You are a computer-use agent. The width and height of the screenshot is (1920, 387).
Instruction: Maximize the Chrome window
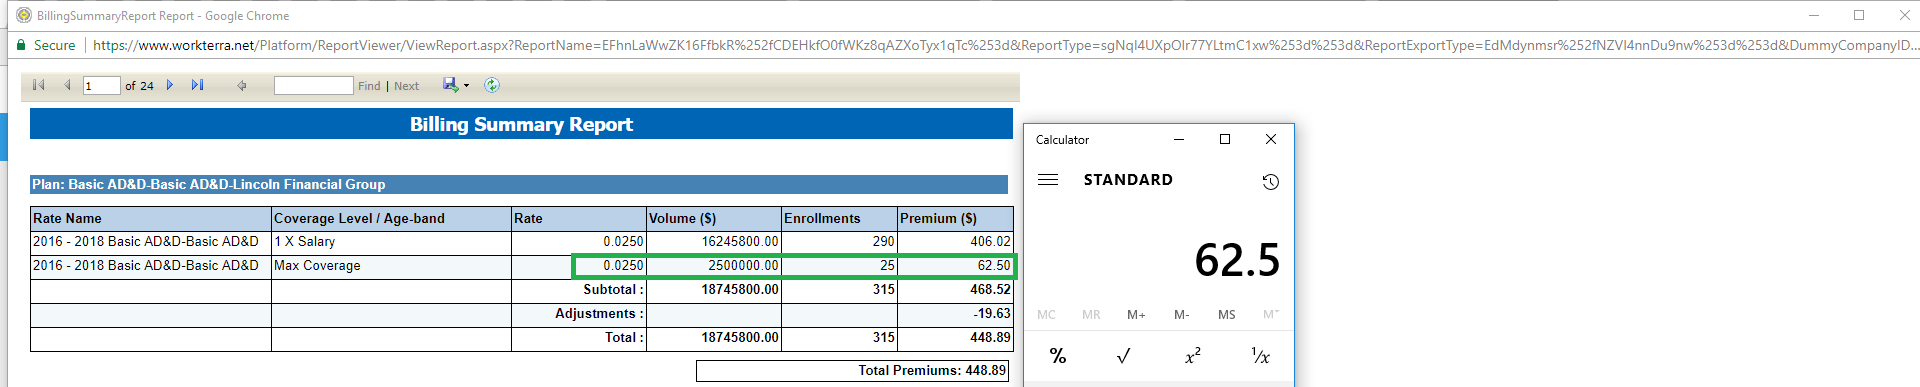[1859, 15]
